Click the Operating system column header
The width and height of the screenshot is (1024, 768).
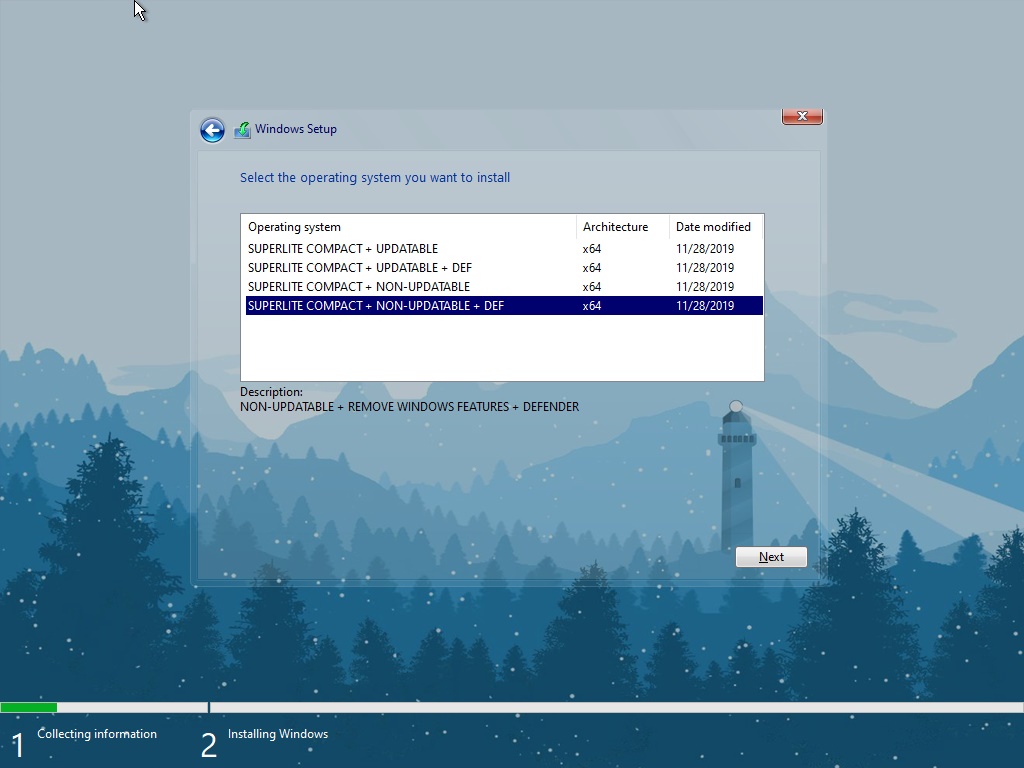(409, 227)
